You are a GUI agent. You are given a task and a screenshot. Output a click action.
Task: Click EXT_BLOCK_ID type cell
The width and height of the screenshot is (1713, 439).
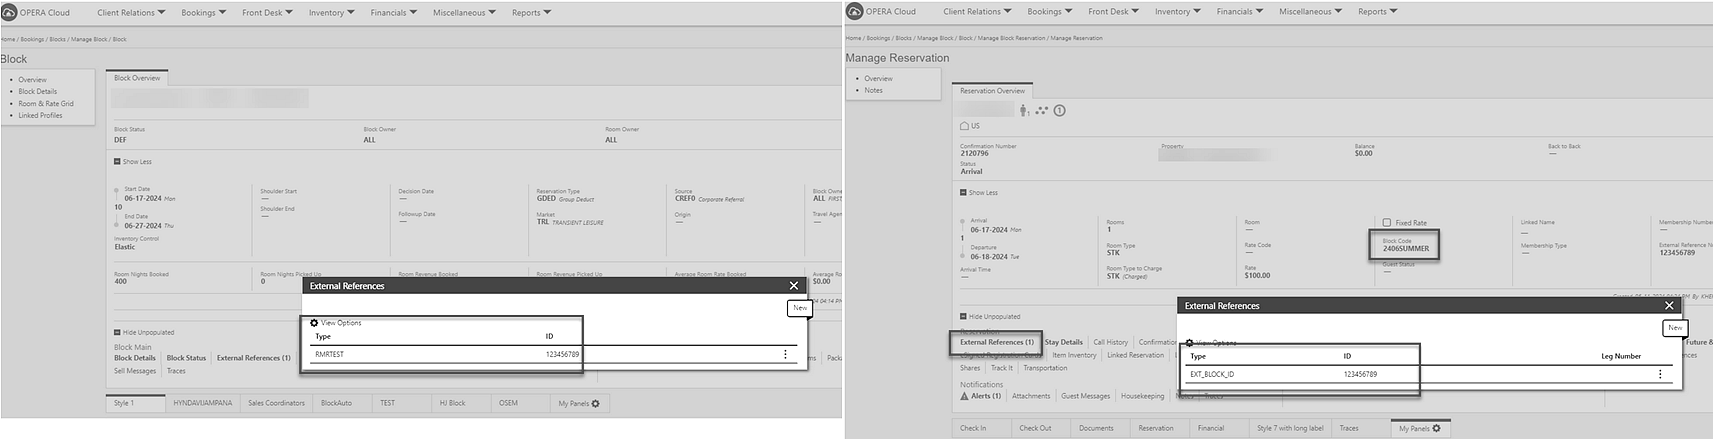coord(1212,375)
